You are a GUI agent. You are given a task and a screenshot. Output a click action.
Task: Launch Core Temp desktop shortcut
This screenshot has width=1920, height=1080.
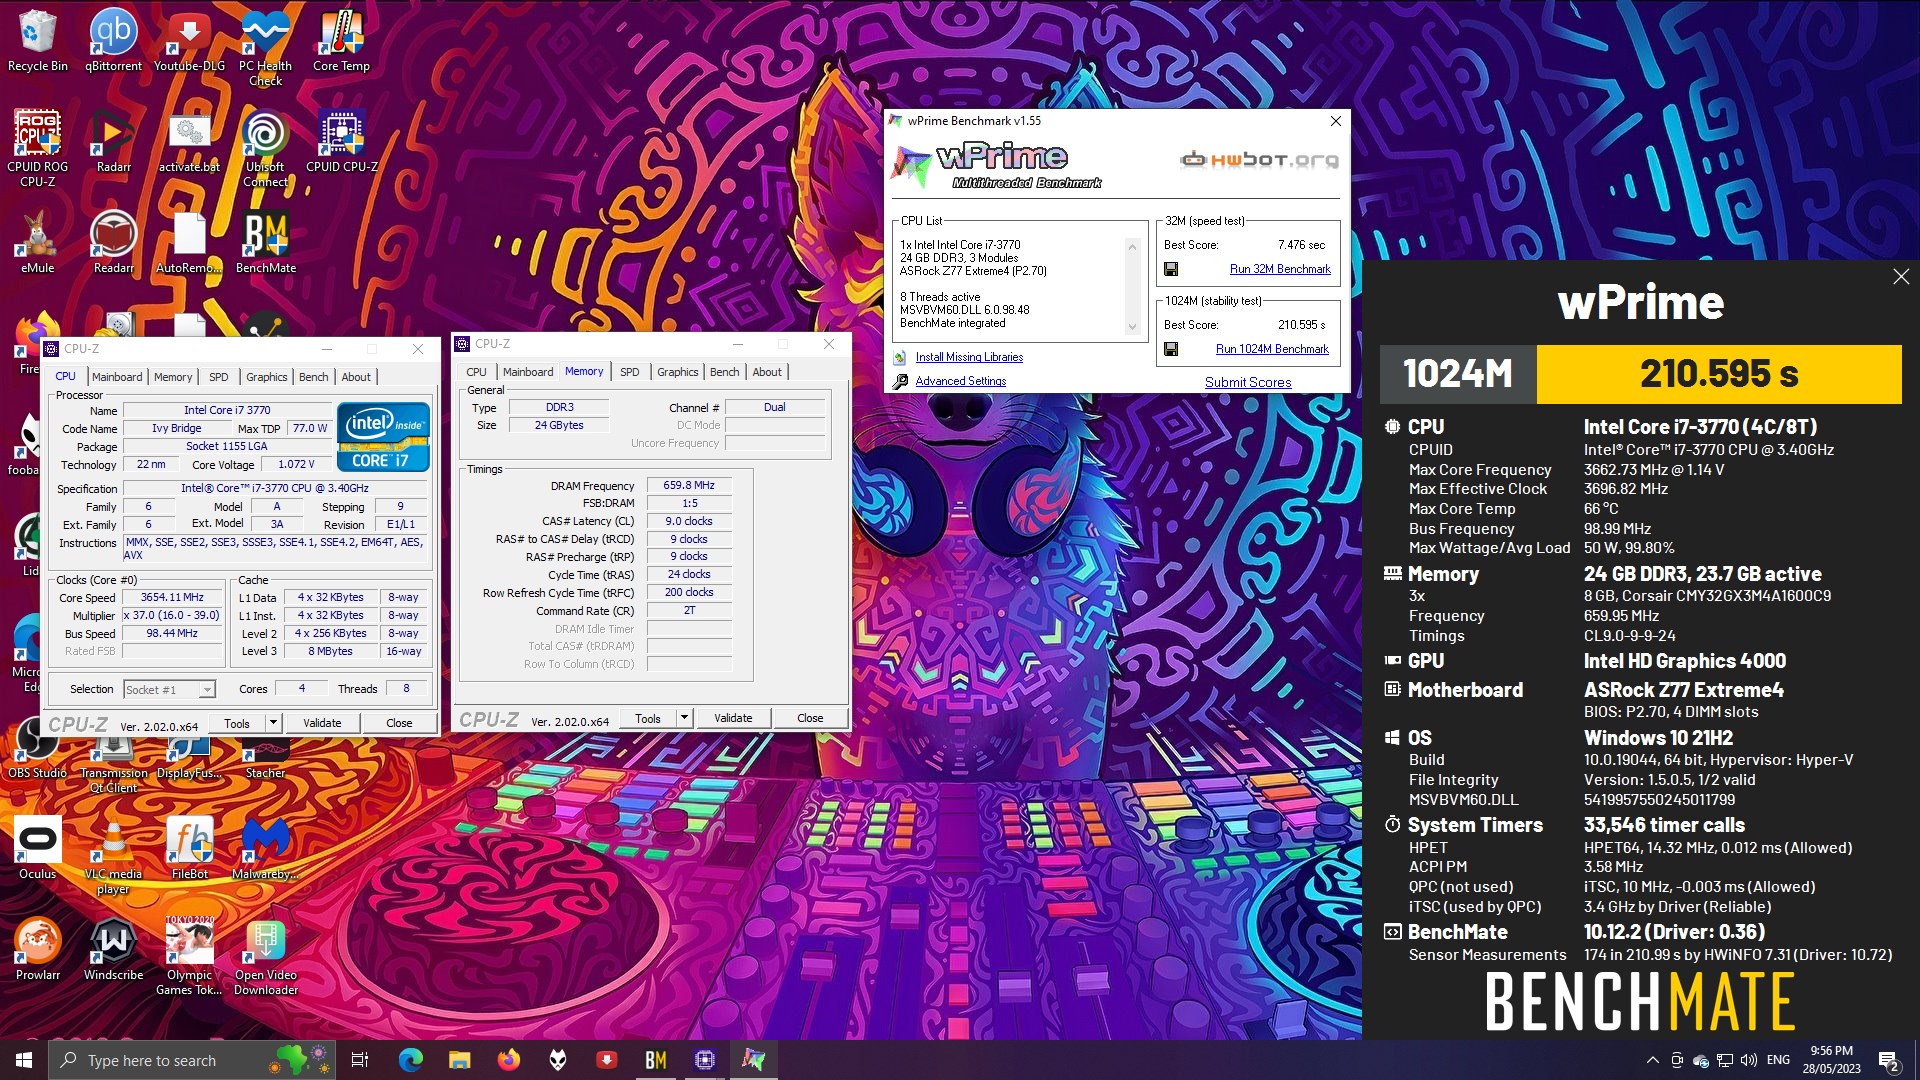point(341,40)
